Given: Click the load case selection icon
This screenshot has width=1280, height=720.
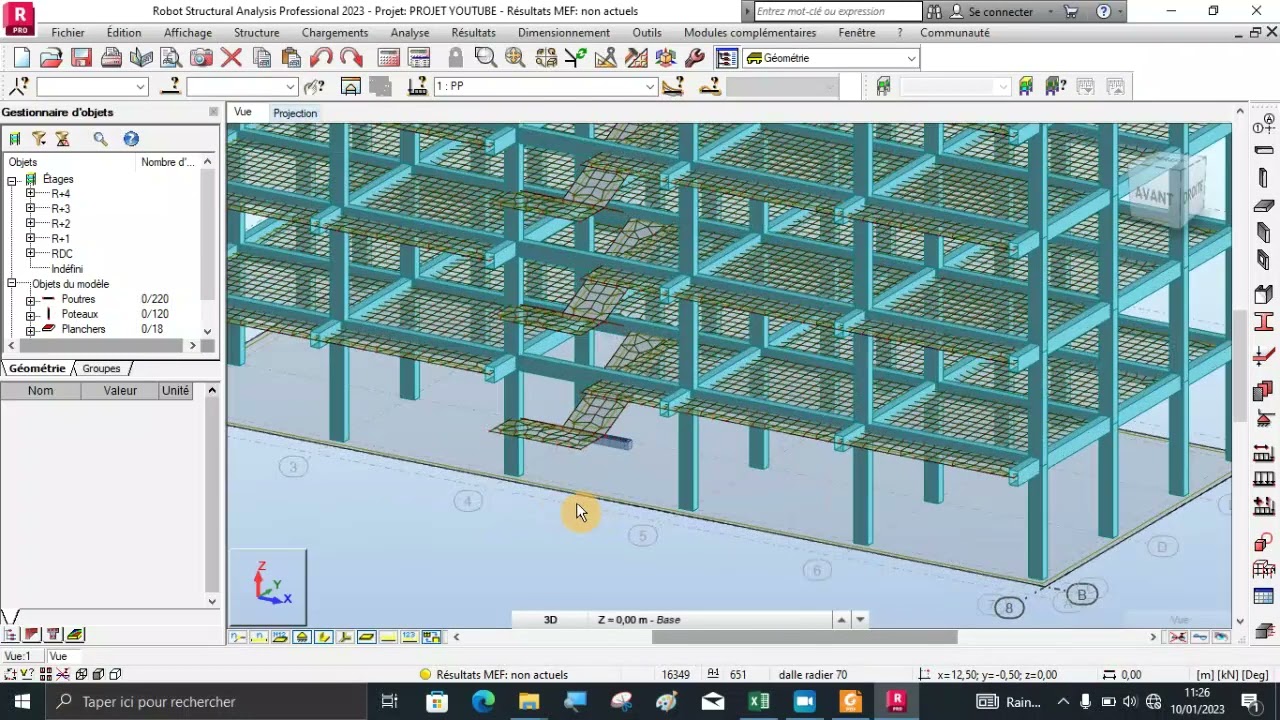Looking at the screenshot, I should 417,86.
